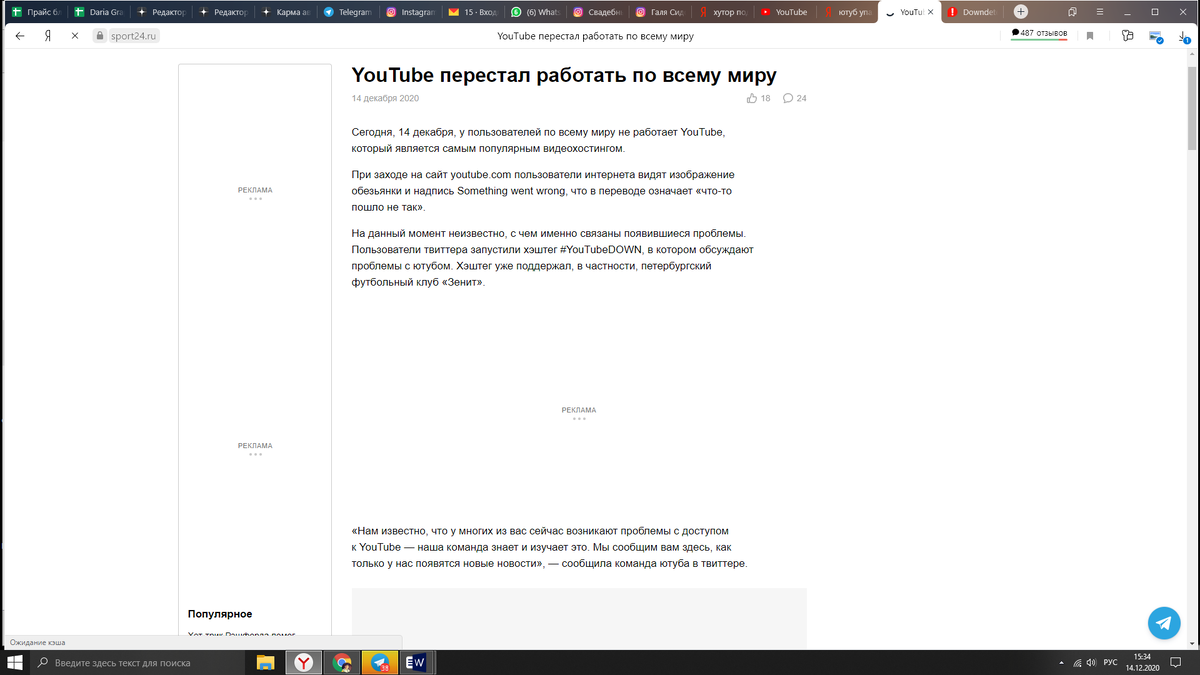Open the extensions icon next to the bookmark
The image size is (1200, 675).
1127,36
